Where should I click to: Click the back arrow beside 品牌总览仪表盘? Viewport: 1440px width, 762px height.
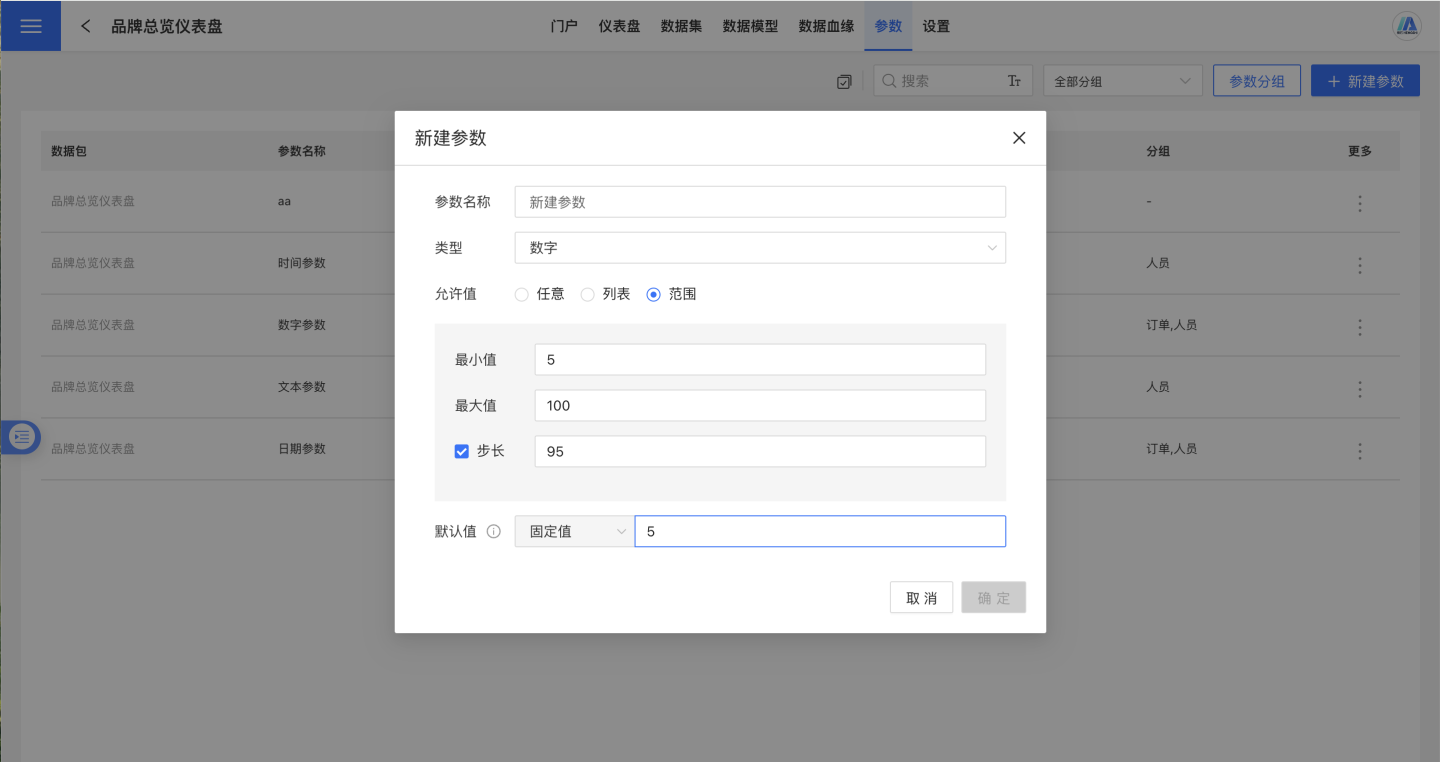pyautogui.click(x=86, y=26)
